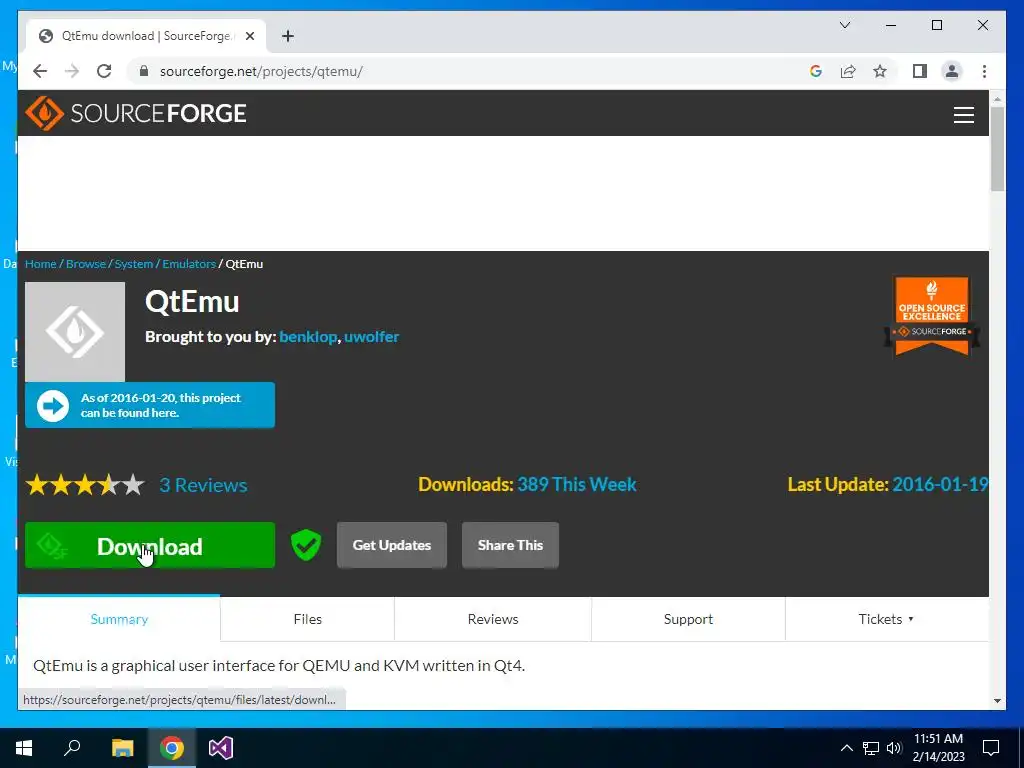1024x768 pixels.
Task: Show hidden system tray icons chevron
Action: pyautogui.click(x=846, y=748)
